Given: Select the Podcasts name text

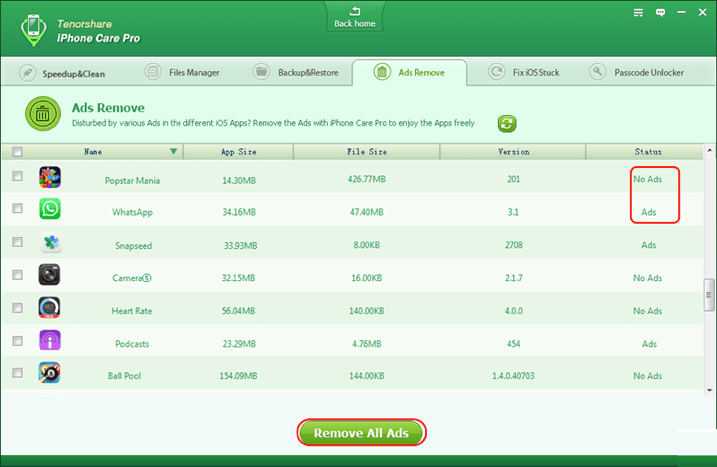Looking at the screenshot, I should click(132, 344).
